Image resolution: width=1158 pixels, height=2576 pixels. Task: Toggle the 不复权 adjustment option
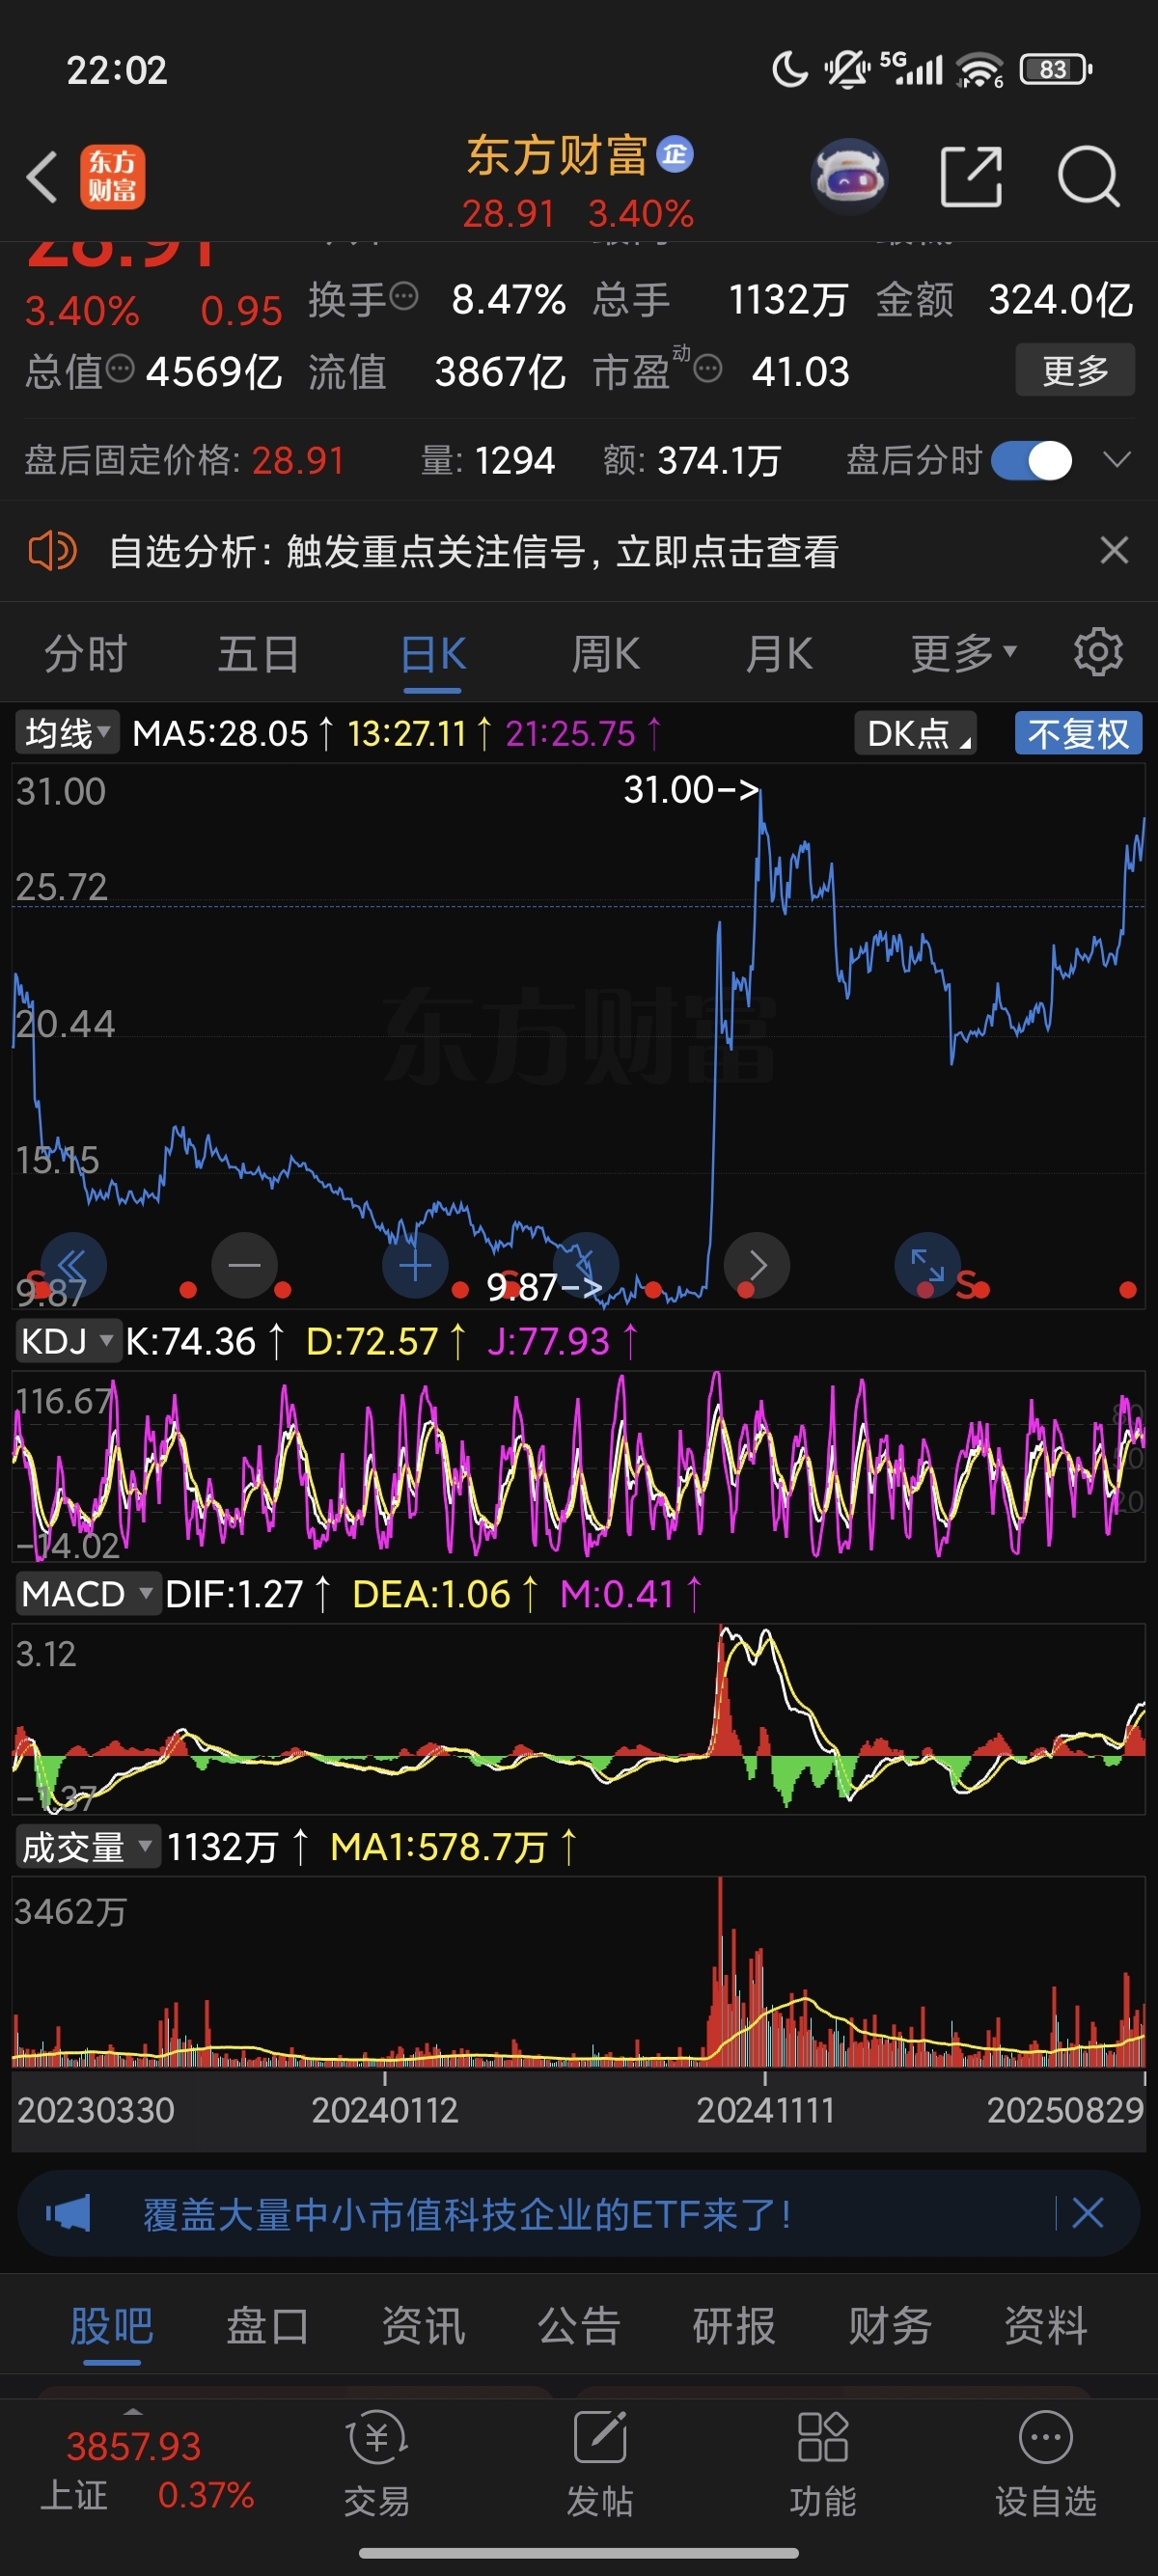coord(1078,733)
